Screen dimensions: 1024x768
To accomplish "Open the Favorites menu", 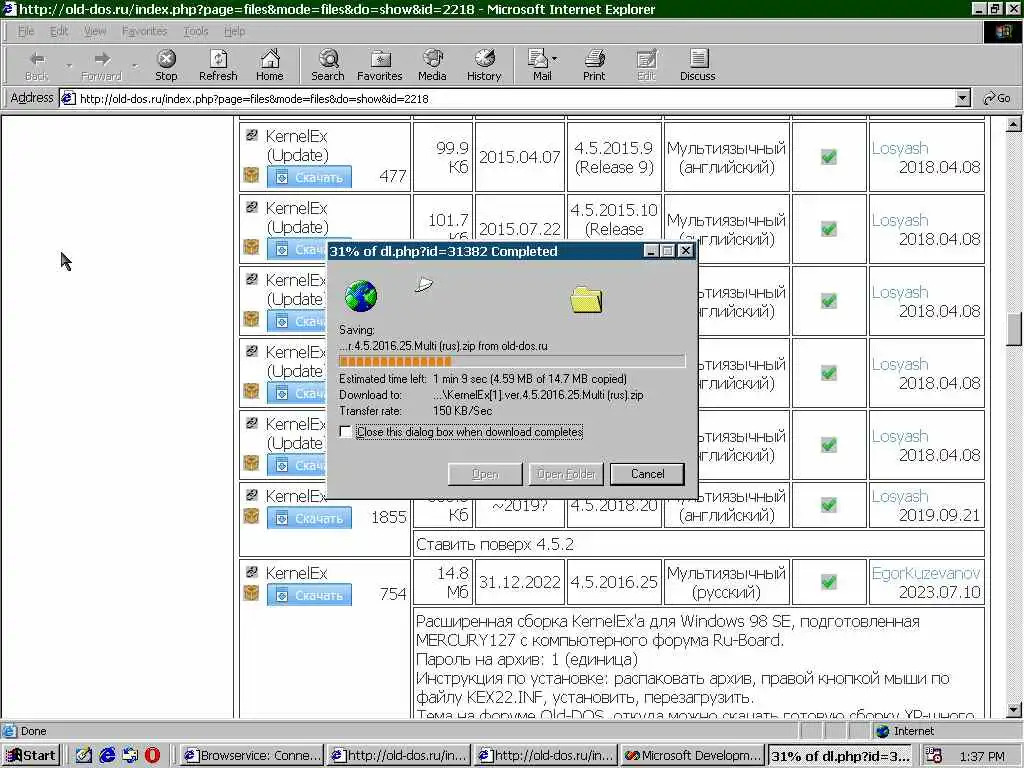I will (144, 31).
